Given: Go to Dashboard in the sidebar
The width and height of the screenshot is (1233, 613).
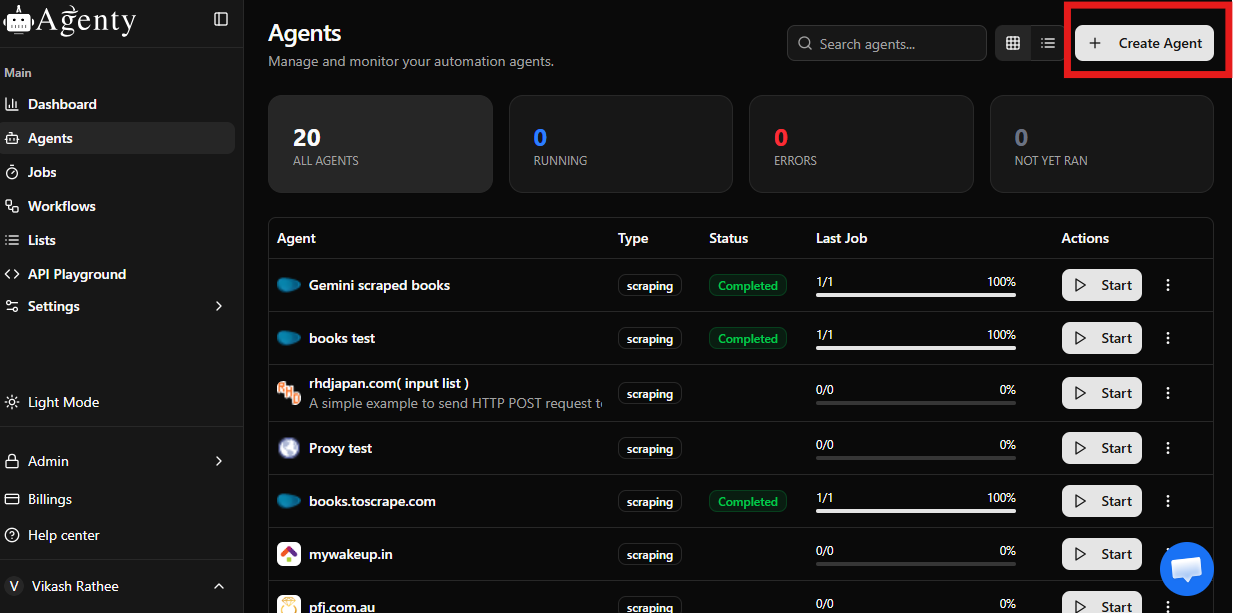Looking at the screenshot, I should pos(62,104).
